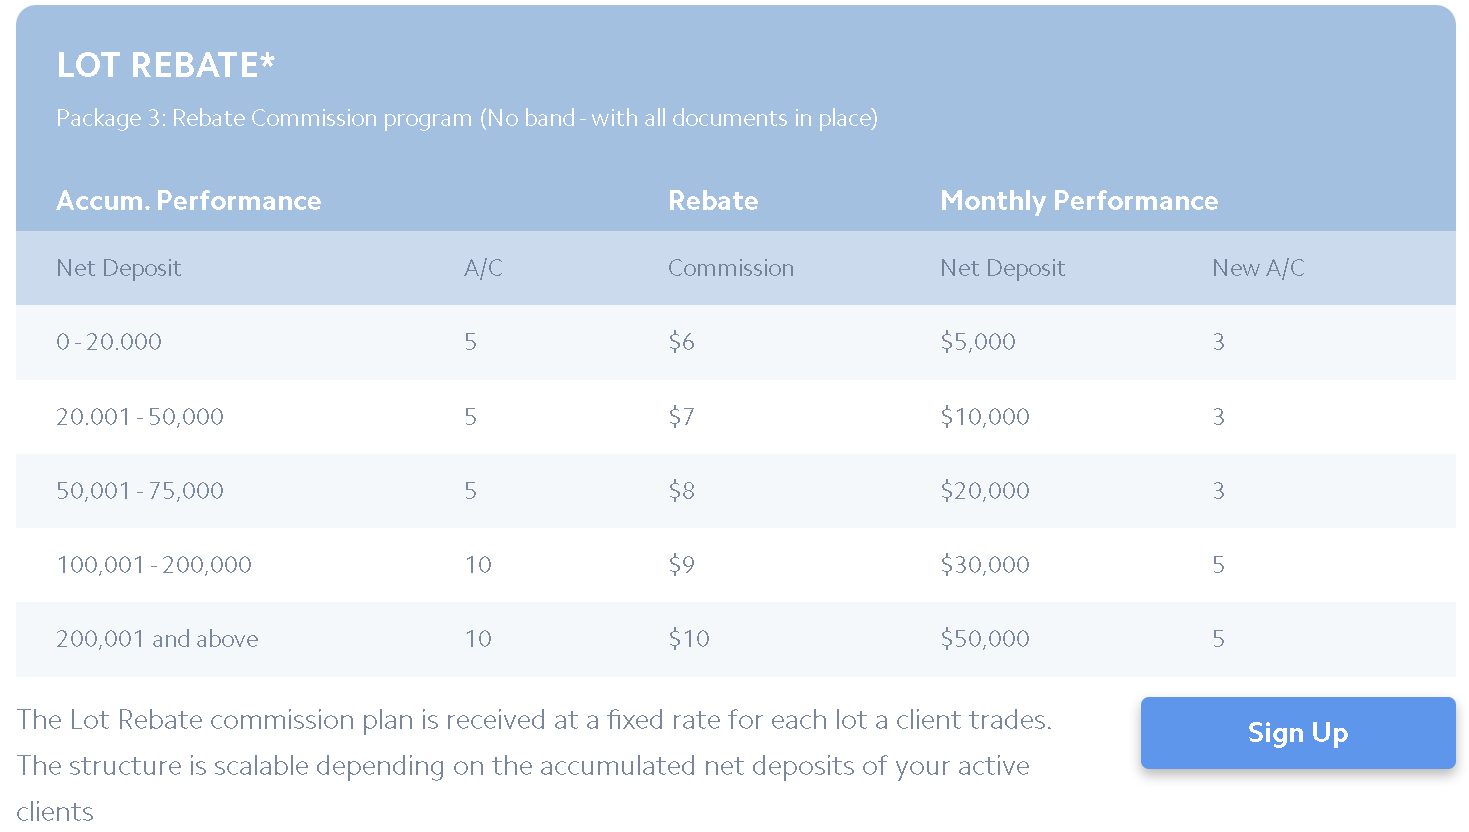
Task: Click the LOT REBATE* heading
Action: 165,66
